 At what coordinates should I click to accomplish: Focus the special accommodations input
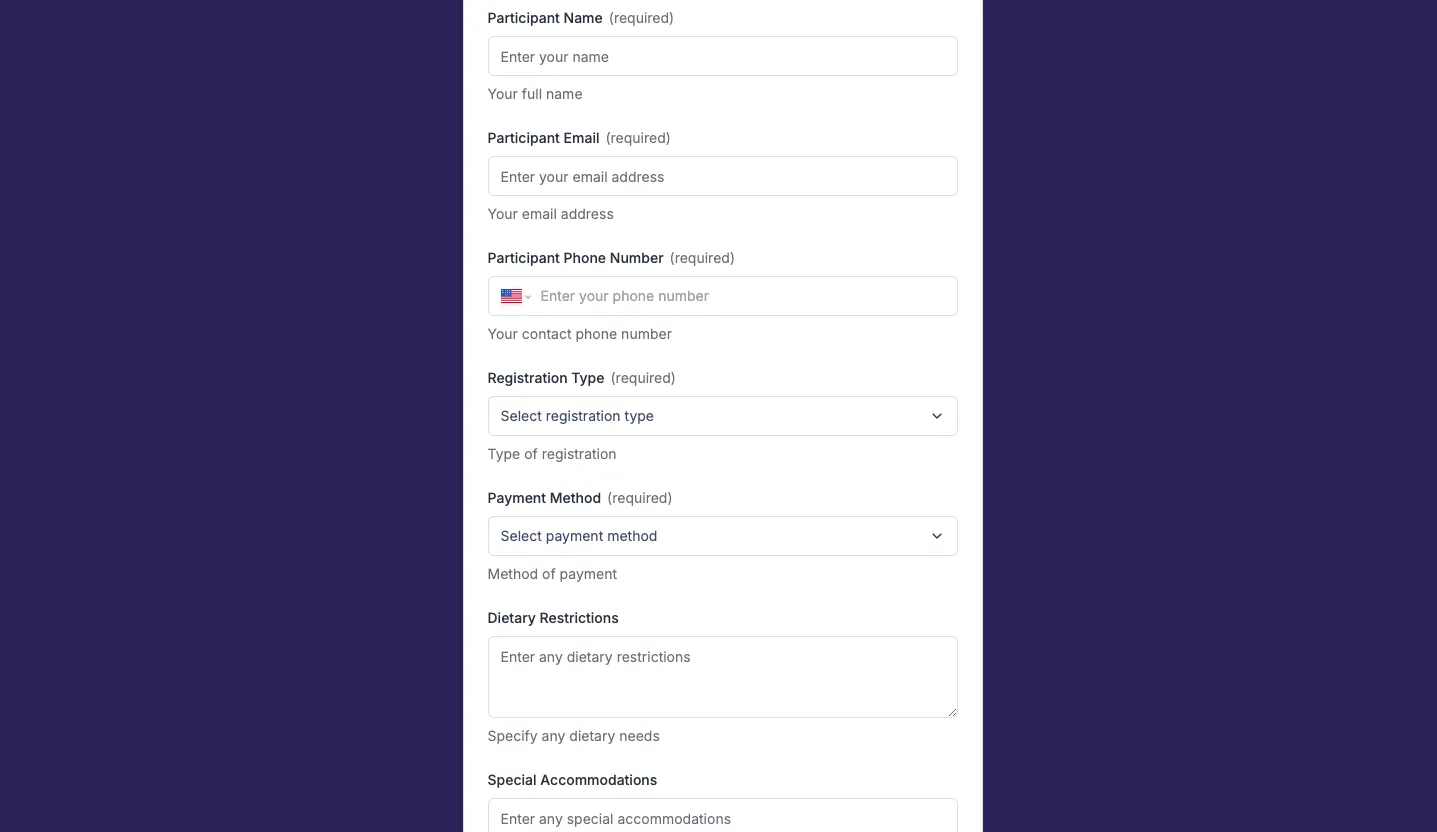click(x=722, y=818)
